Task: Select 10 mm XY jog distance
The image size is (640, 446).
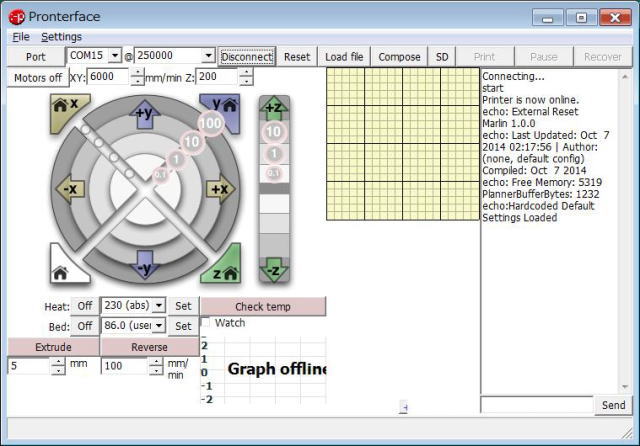Action: pos(192,142)
